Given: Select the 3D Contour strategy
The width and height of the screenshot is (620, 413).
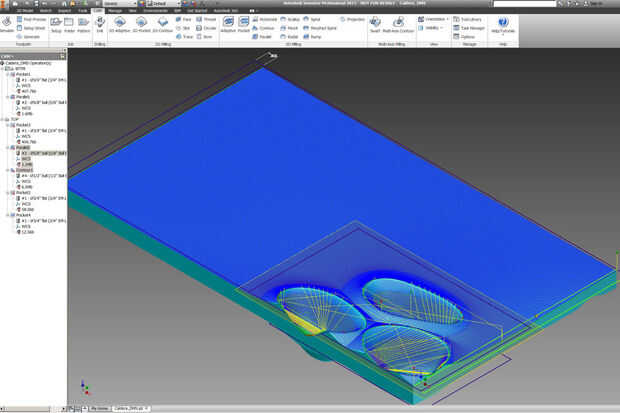Looking at the screenshot, I should point(263,28).
